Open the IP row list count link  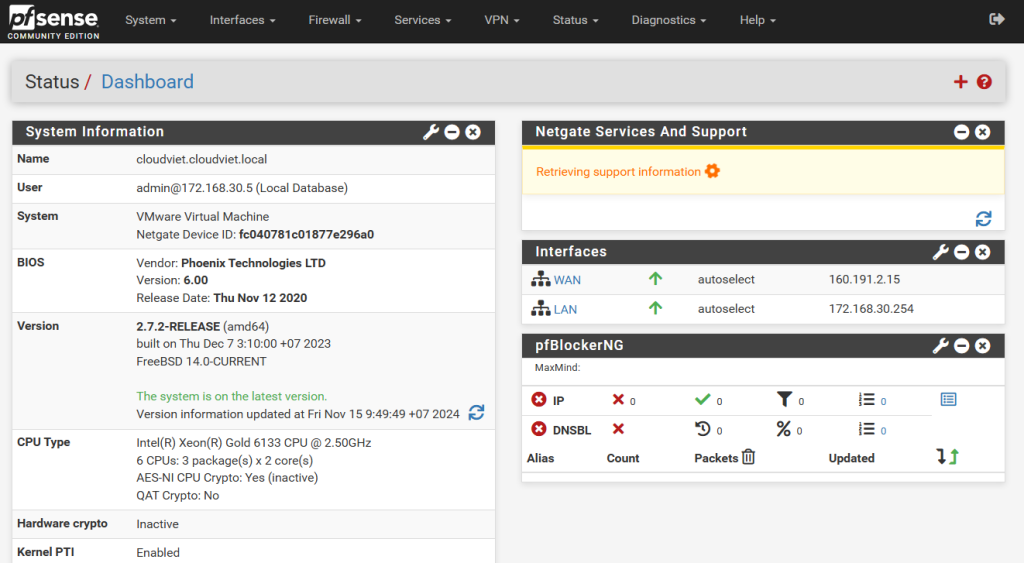coord(883,402)
